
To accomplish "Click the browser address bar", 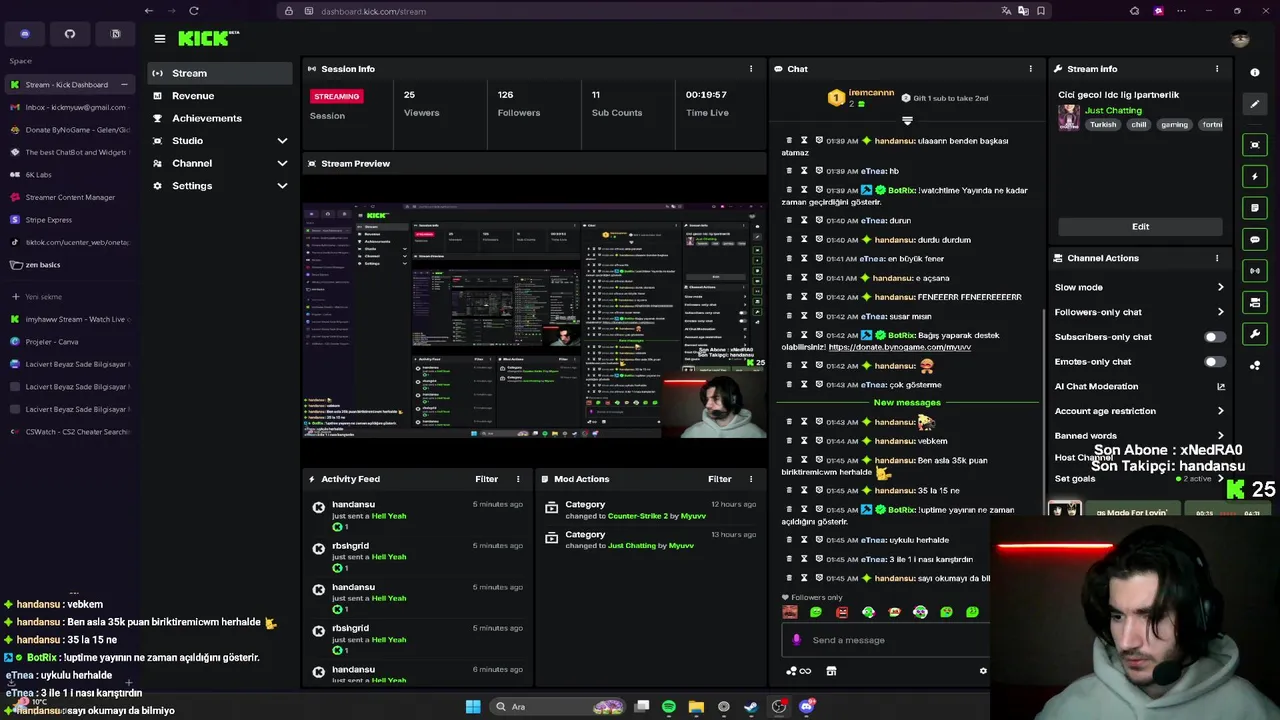I will tap(665, 11).
